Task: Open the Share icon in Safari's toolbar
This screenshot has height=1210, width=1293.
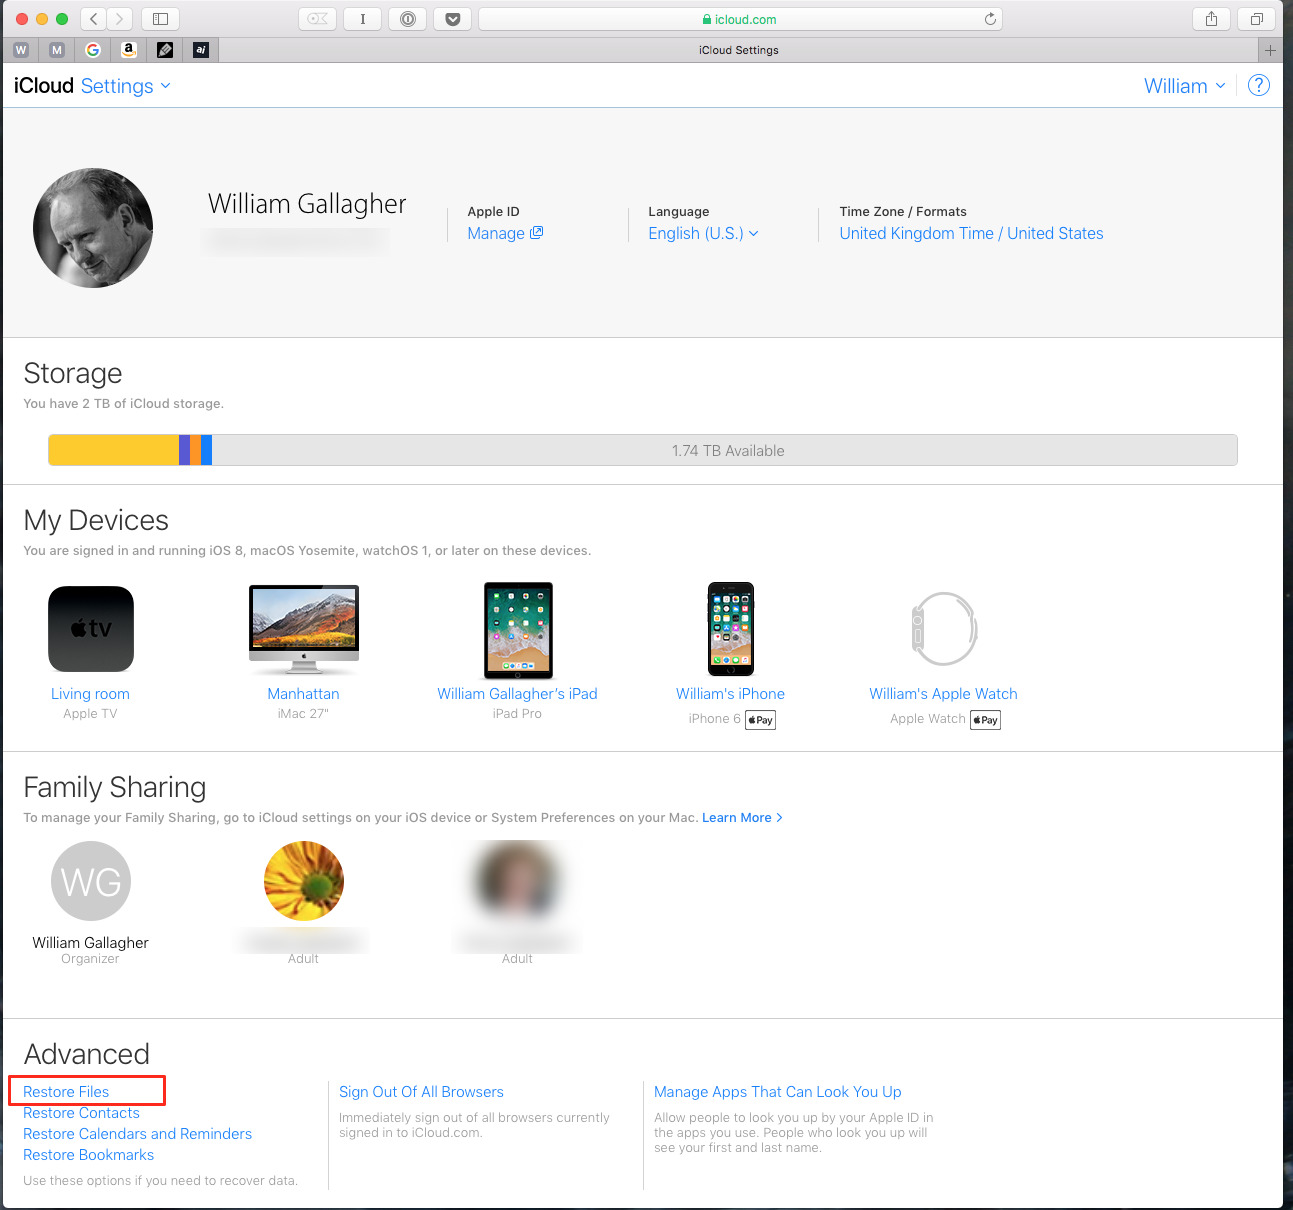Action: point(1211,19)
